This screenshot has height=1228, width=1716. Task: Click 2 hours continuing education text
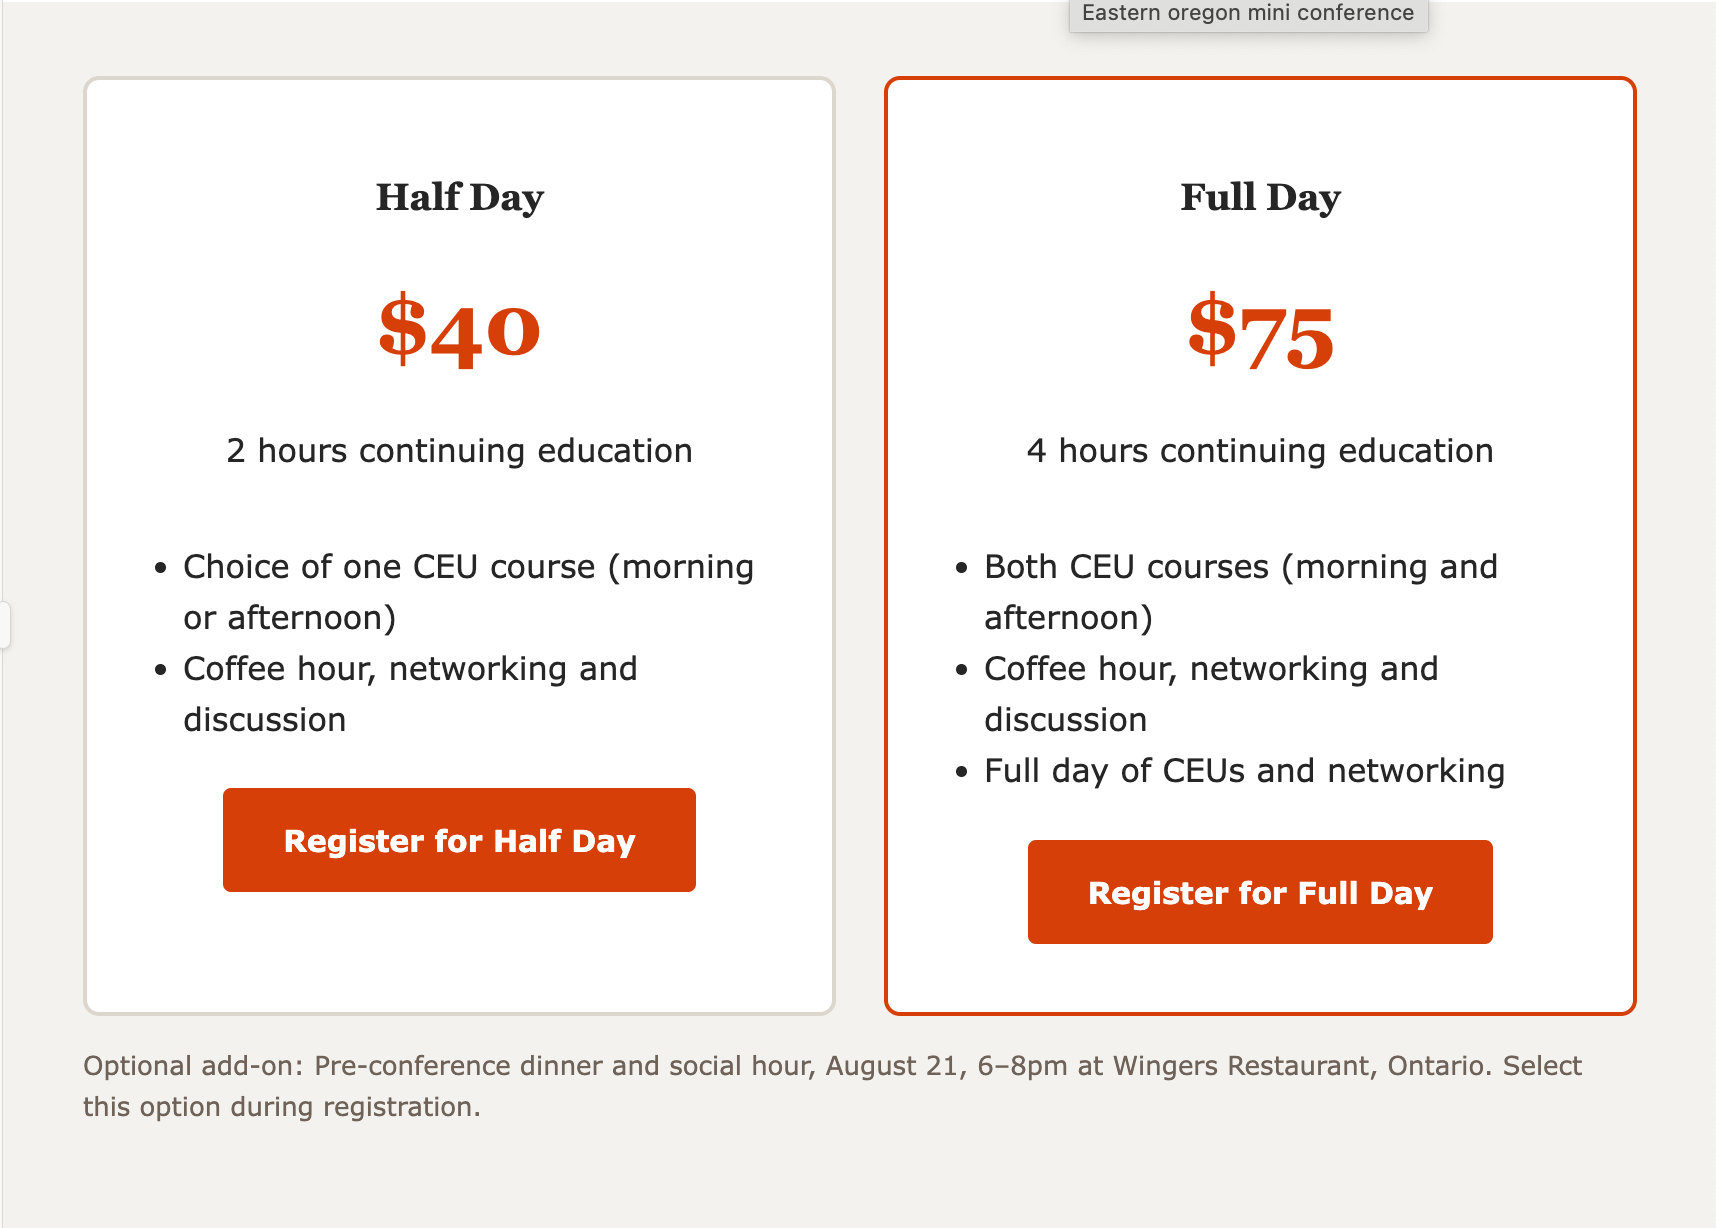click(459, 451)
